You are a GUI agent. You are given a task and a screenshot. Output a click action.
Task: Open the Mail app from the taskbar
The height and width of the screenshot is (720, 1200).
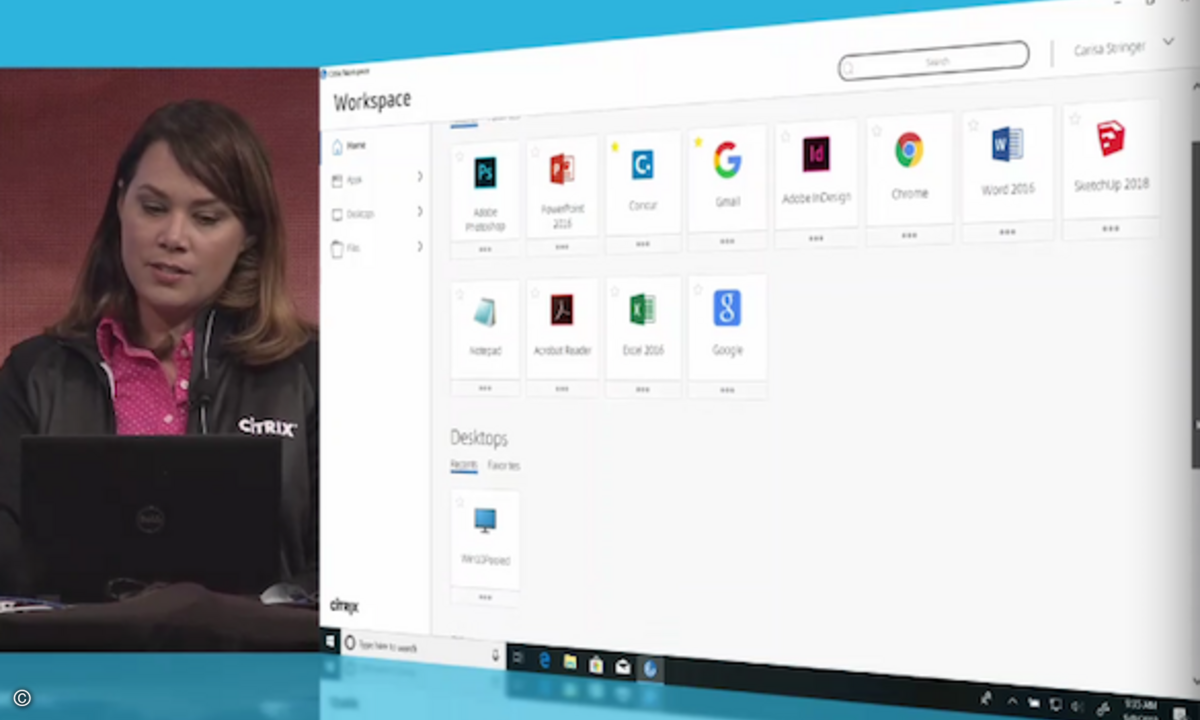[623, 667]
